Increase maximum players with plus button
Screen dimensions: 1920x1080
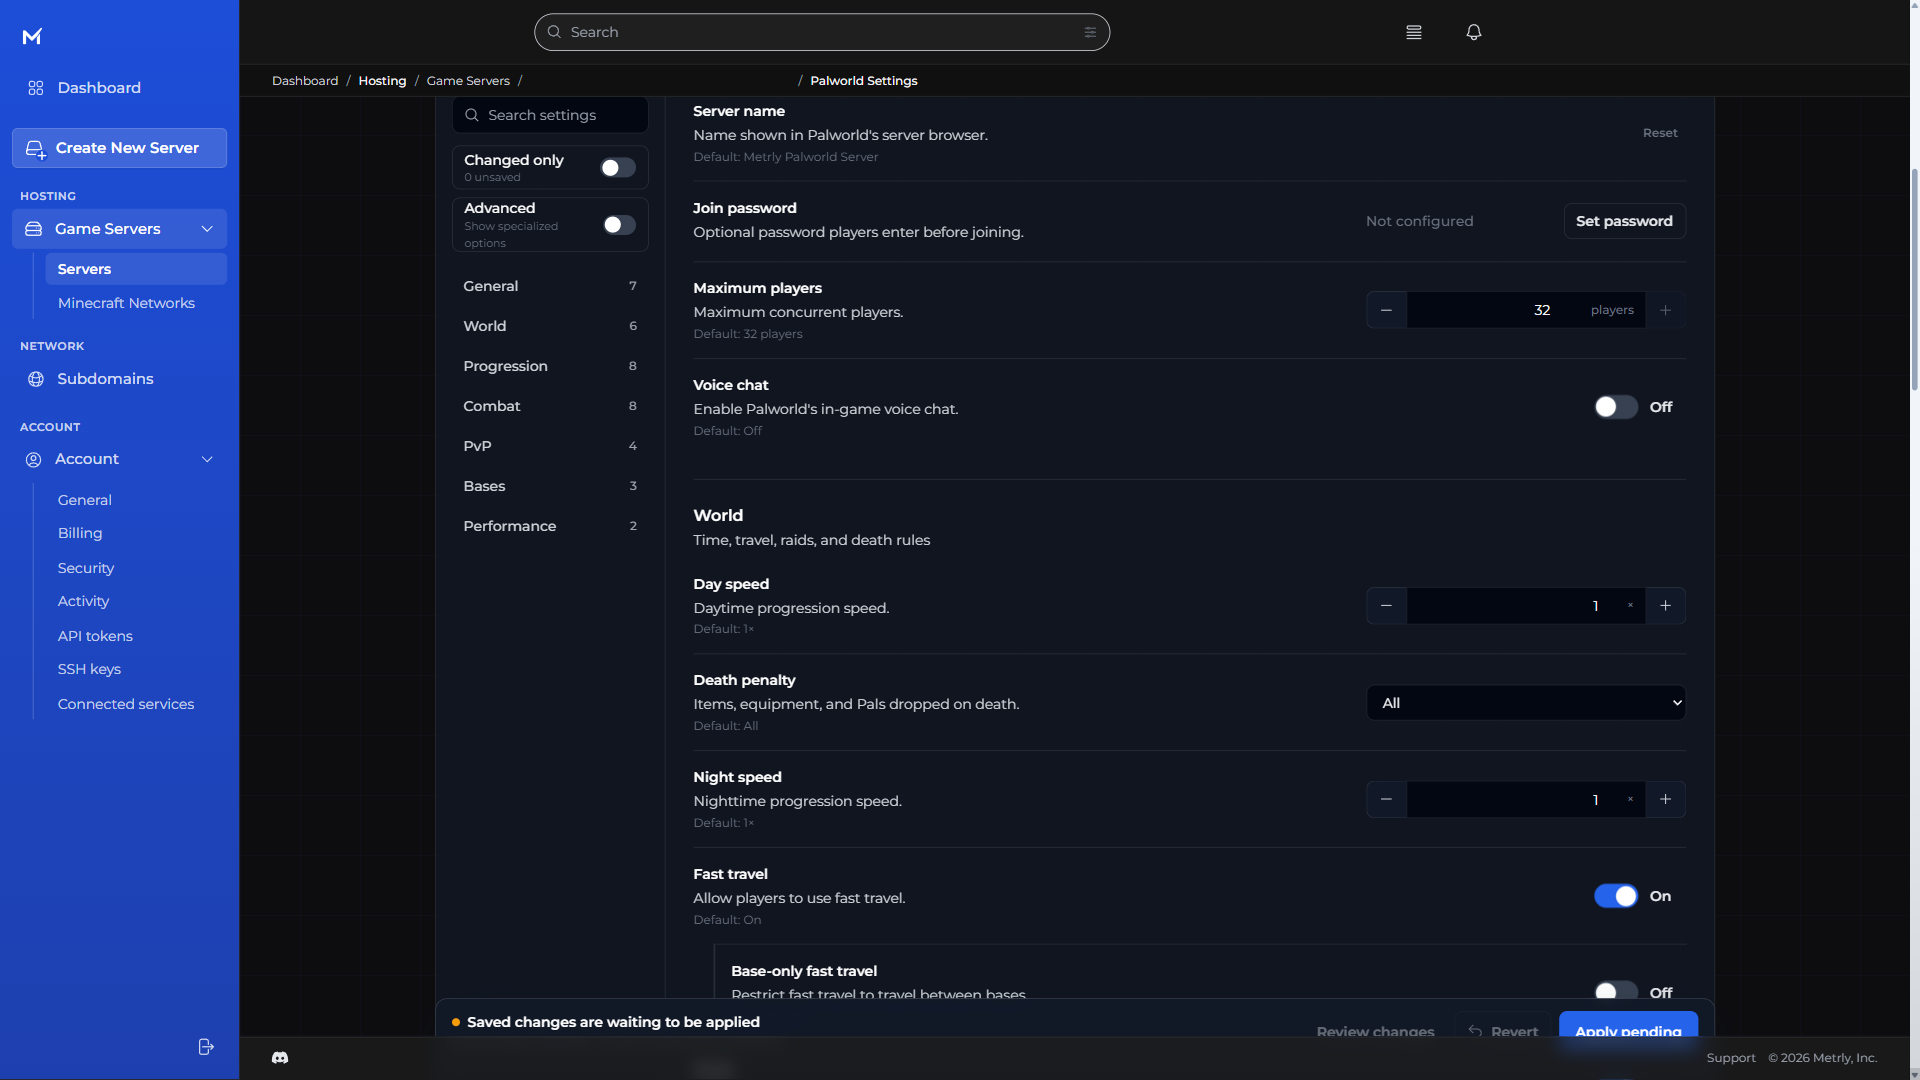pyautogui.click(x=1665, y=310)
